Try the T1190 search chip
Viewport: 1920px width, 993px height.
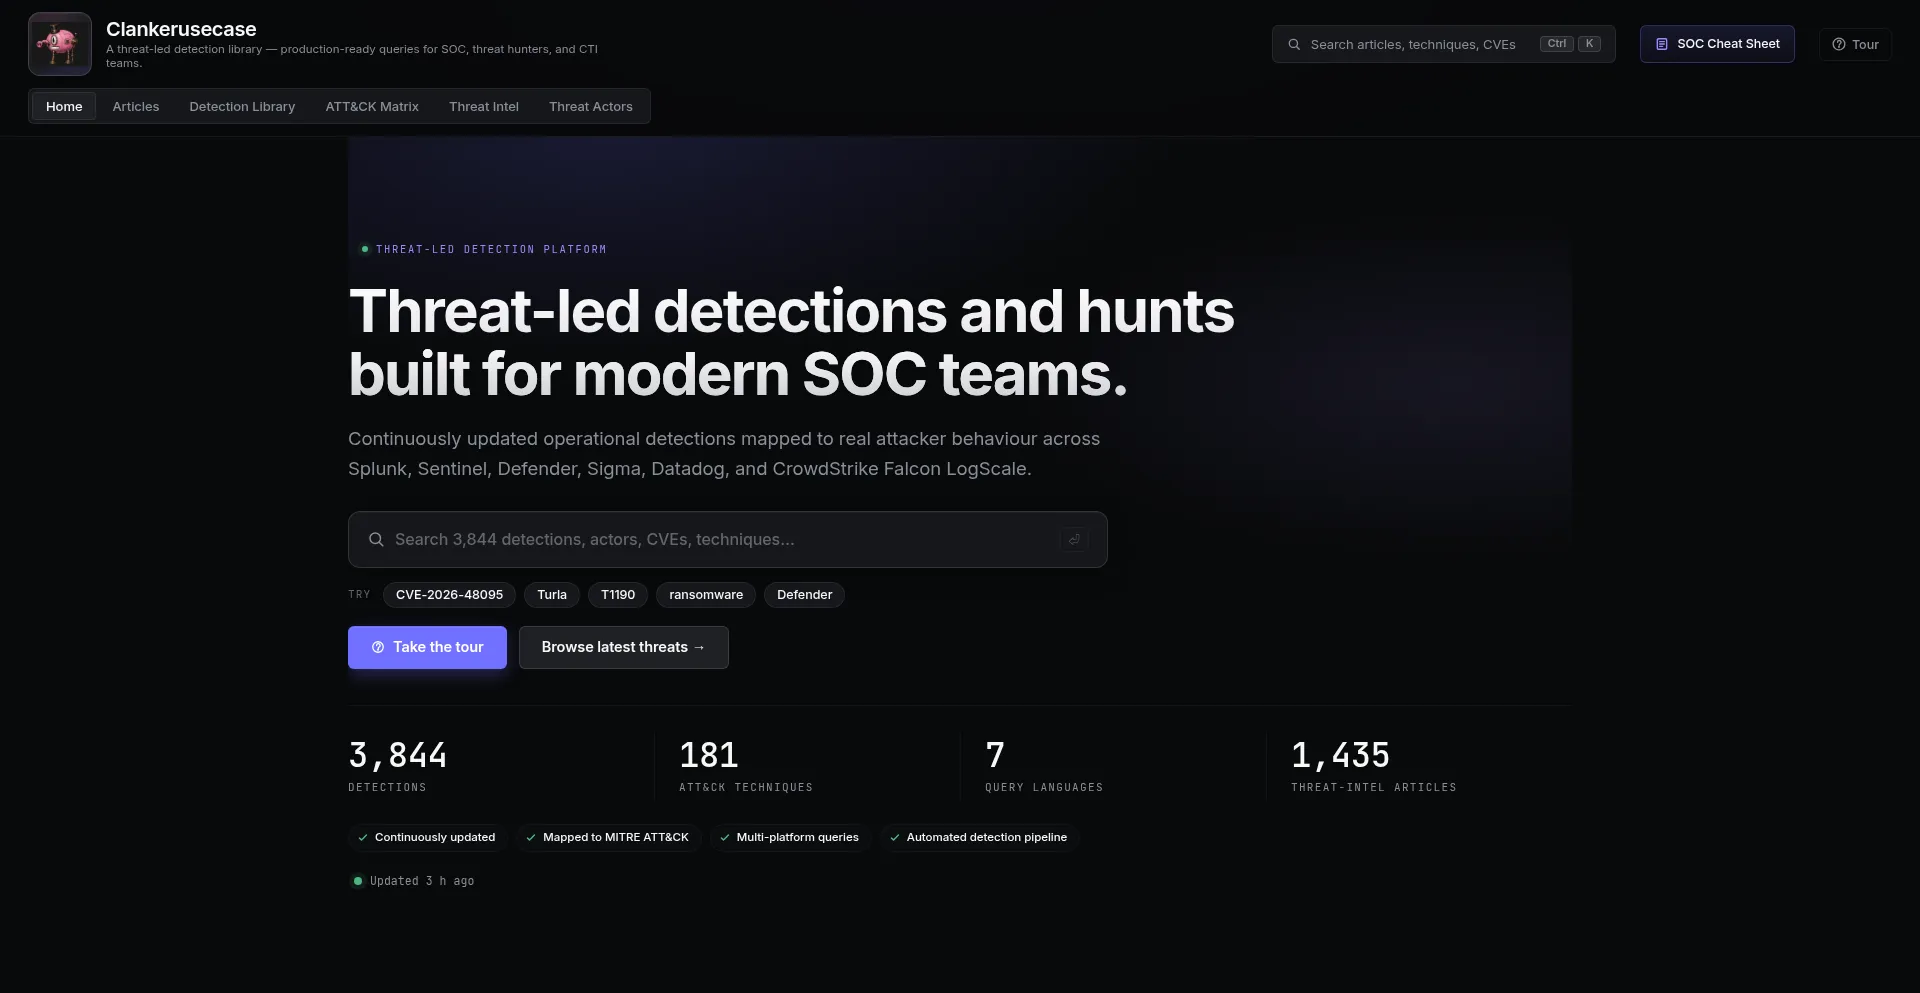[618, 595]
